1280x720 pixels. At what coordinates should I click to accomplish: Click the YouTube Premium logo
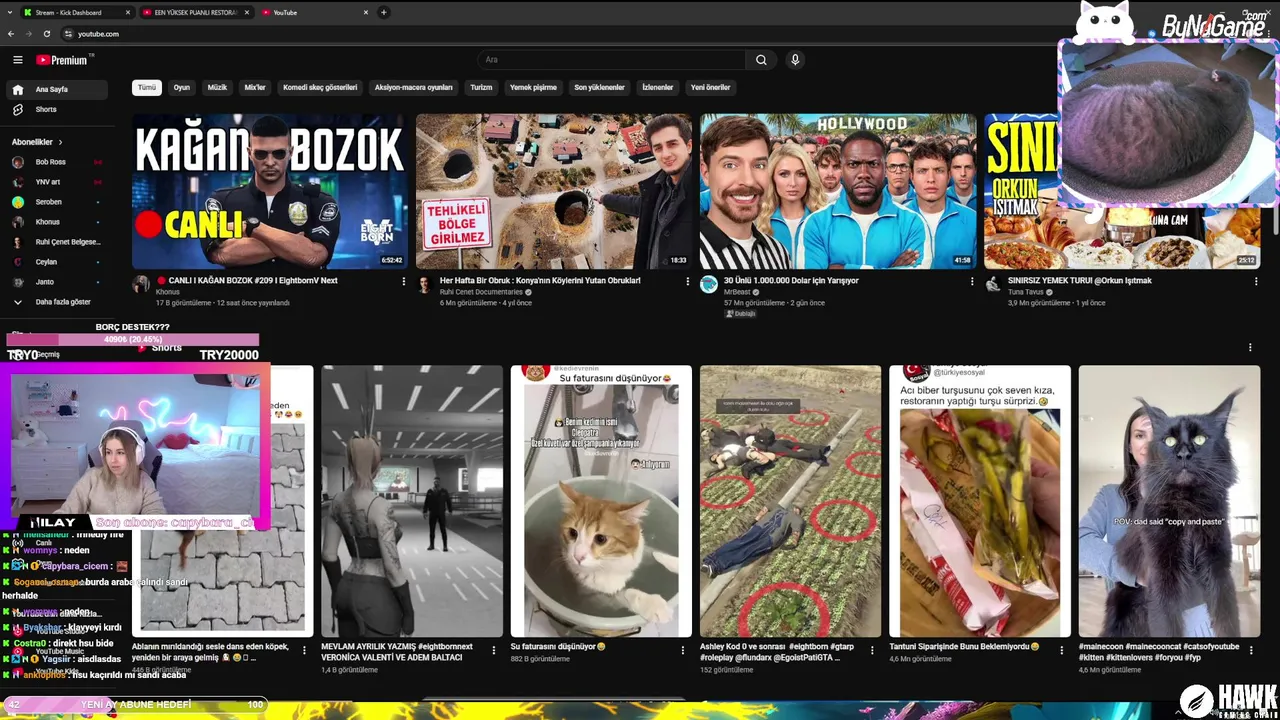62,60
